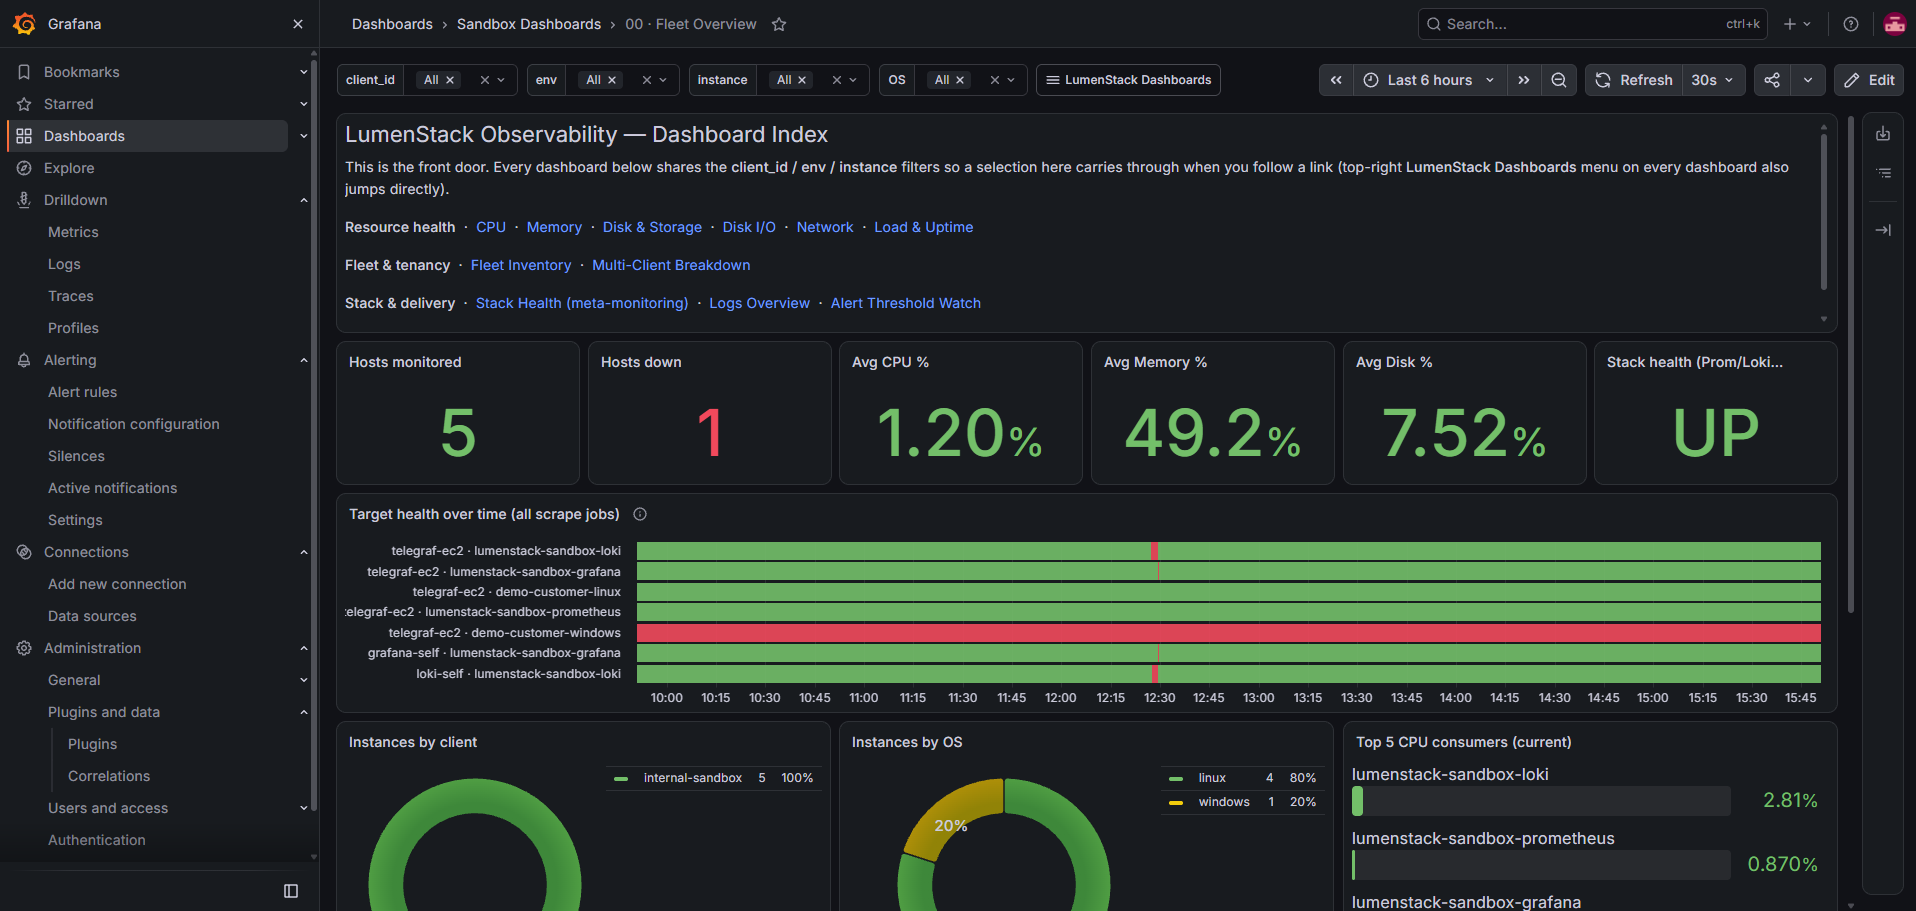Shift time range backward arrow
The width and height of the screenshot is (1916, 911).
[x=1336, y=80]
